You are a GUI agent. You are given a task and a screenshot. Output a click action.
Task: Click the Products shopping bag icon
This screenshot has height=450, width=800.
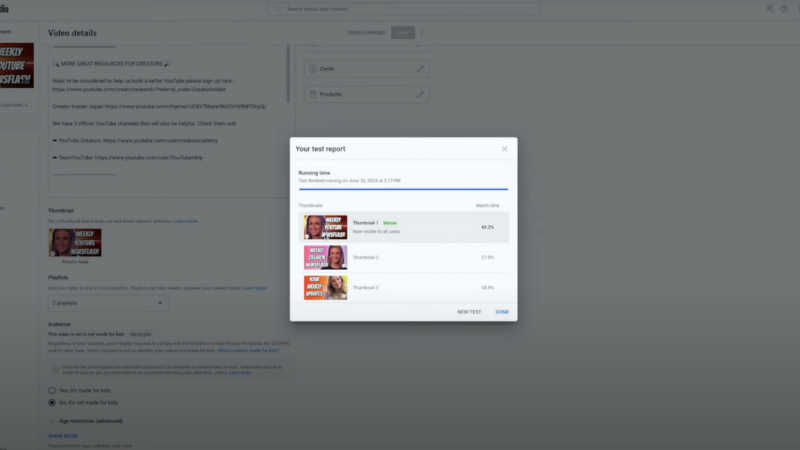click(x=313, y=94)
